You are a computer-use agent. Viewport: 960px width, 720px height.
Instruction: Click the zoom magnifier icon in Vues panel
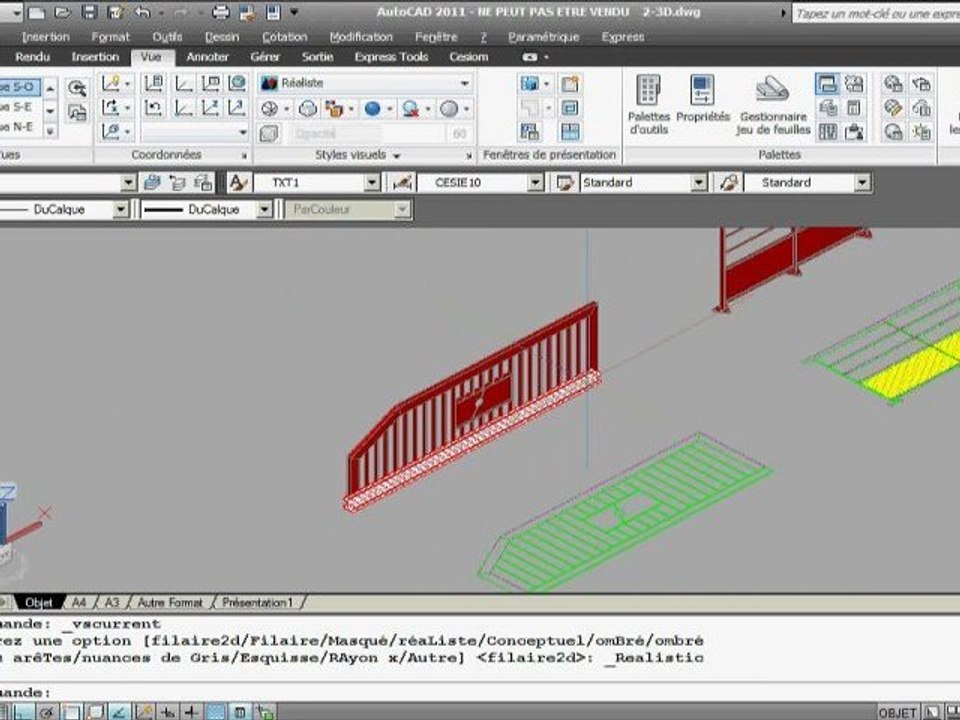pyautogui.click(x=77, y=88)
